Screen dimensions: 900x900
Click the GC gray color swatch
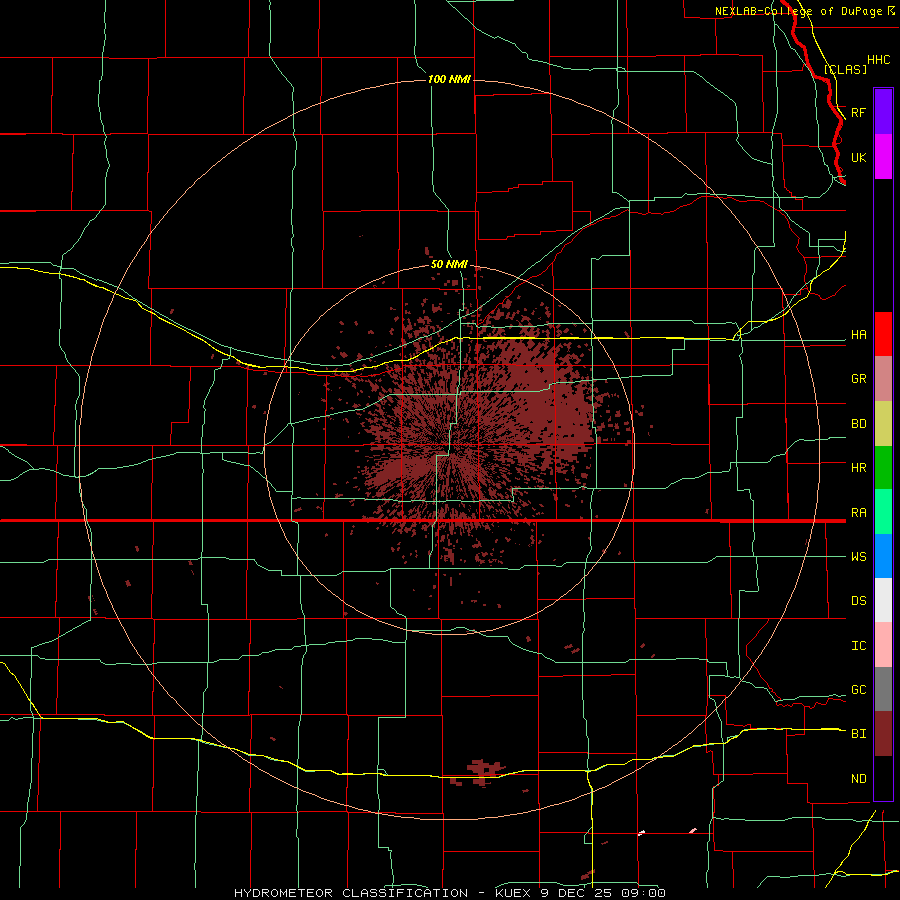(x=883, y=689)
